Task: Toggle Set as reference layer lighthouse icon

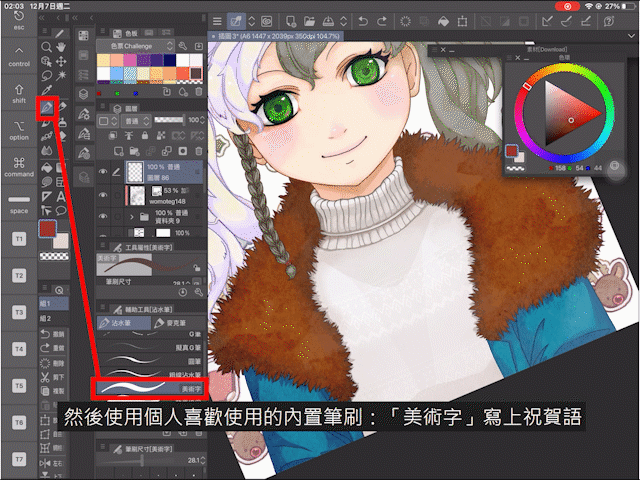Action: [129, 136]
